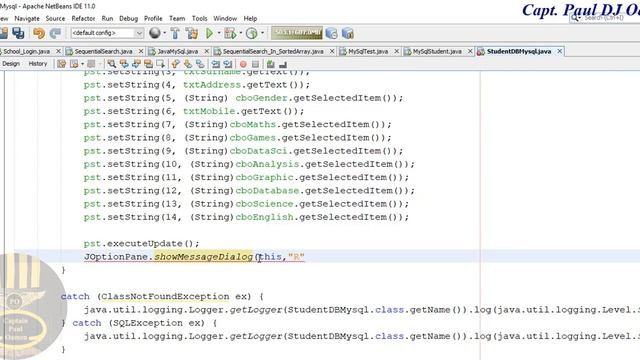Image resolution: width=640 pixels, height=360 pixels.
Task: Click the Back navigation icon in the editor toolbar
Action: pos(74,64)
